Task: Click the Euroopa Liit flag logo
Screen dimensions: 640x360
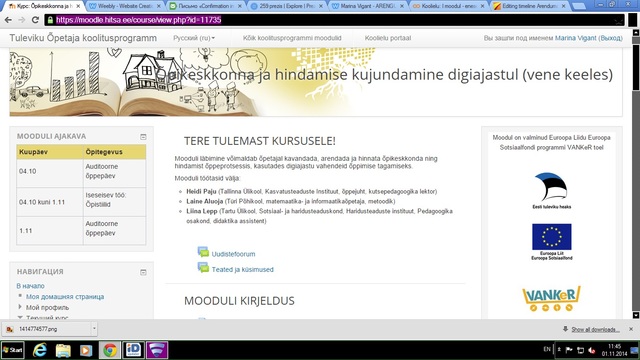Action: pyautogui.click(x=551, y=242)
